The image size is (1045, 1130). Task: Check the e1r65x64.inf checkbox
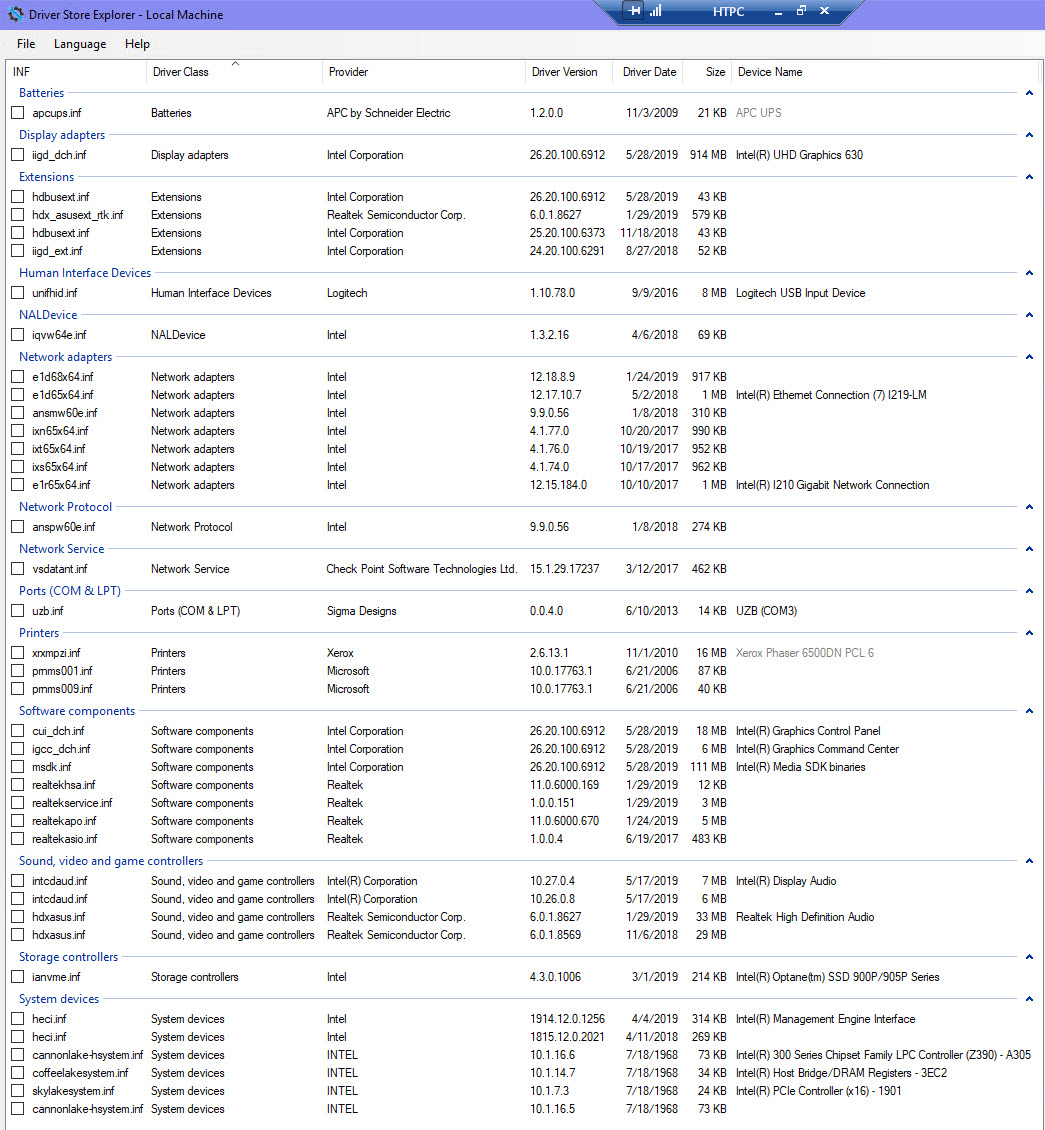click(x=18, y=485)
